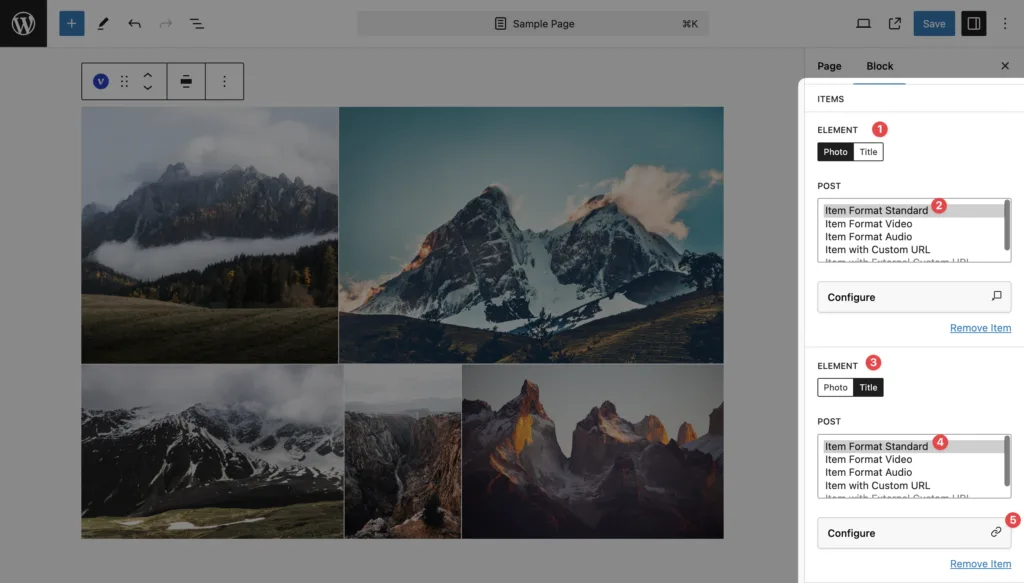Choose Item with Custom URL in second list
The height and width of the screenshot is (583, 1024).
pyautogui.click(x=913, y=485)
